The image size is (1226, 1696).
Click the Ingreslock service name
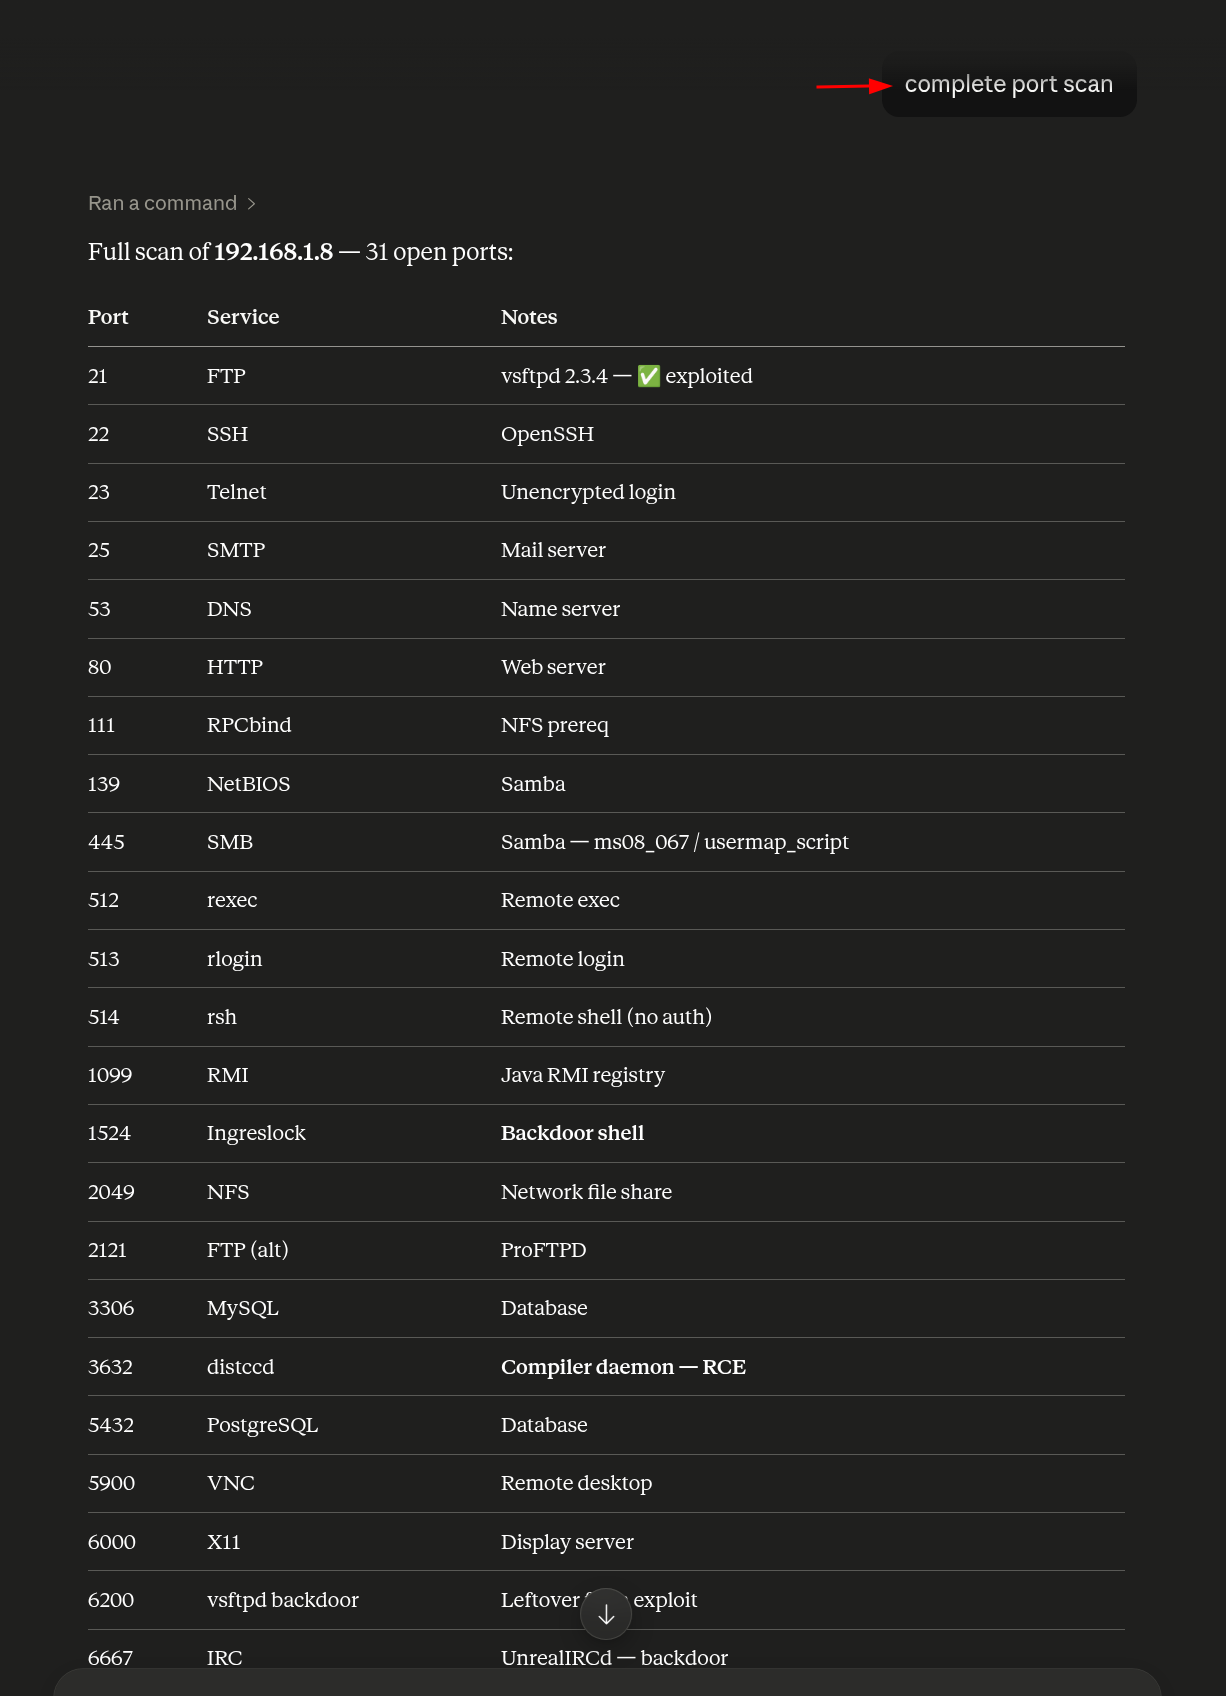(x=256, y=1133)
